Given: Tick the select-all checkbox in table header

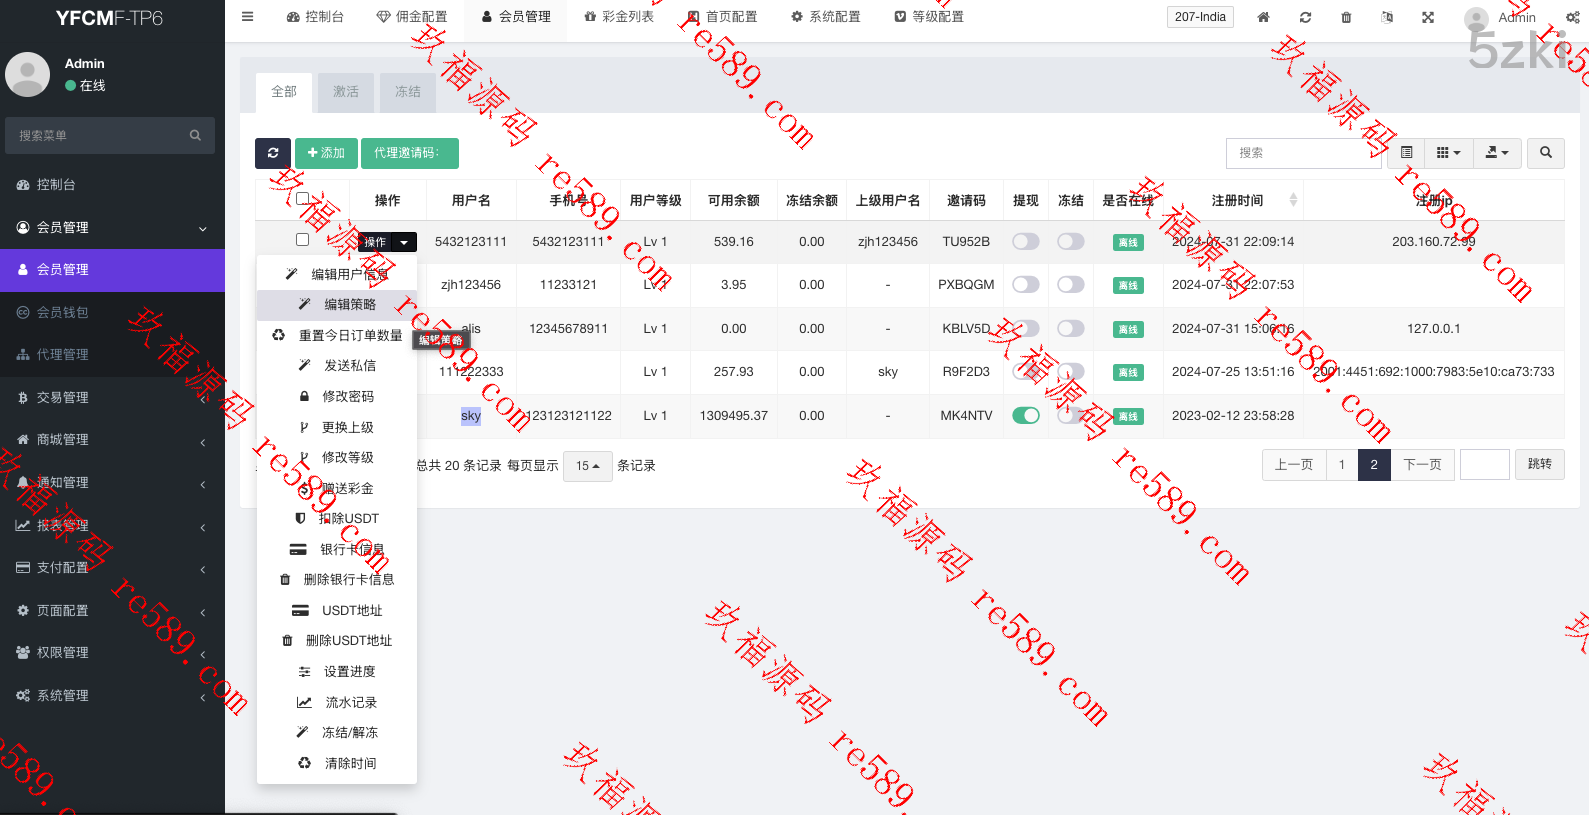Looking at the screenshot, I should point(302,199).
